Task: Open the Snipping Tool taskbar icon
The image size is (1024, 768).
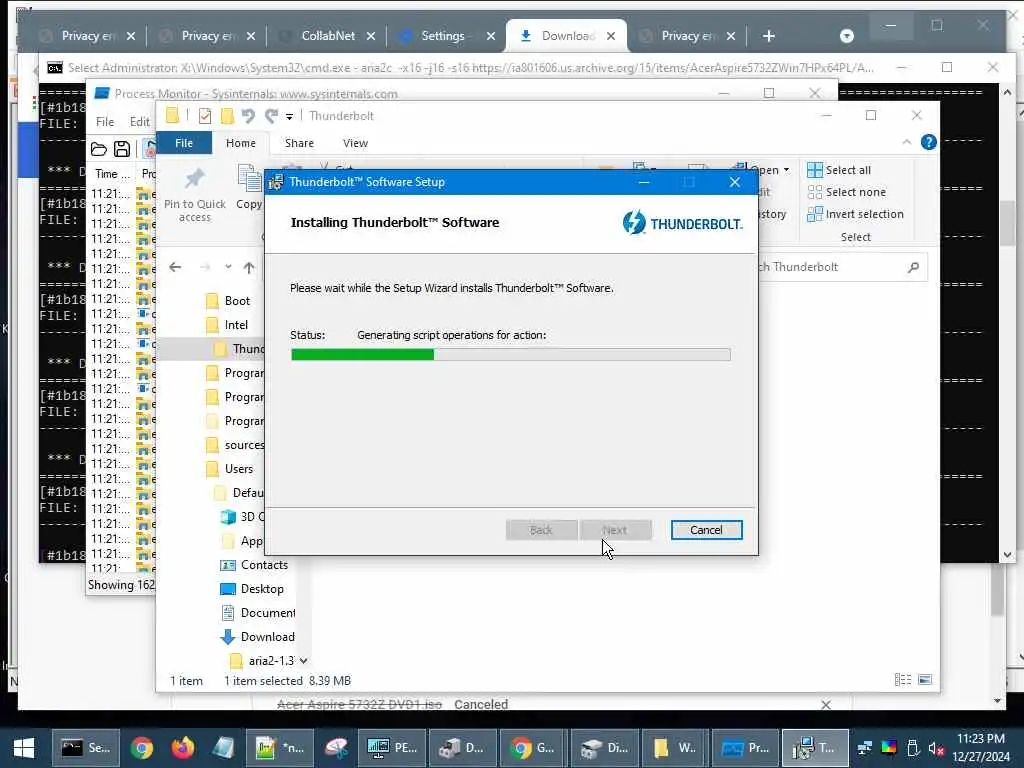Action: coord(336,747)
